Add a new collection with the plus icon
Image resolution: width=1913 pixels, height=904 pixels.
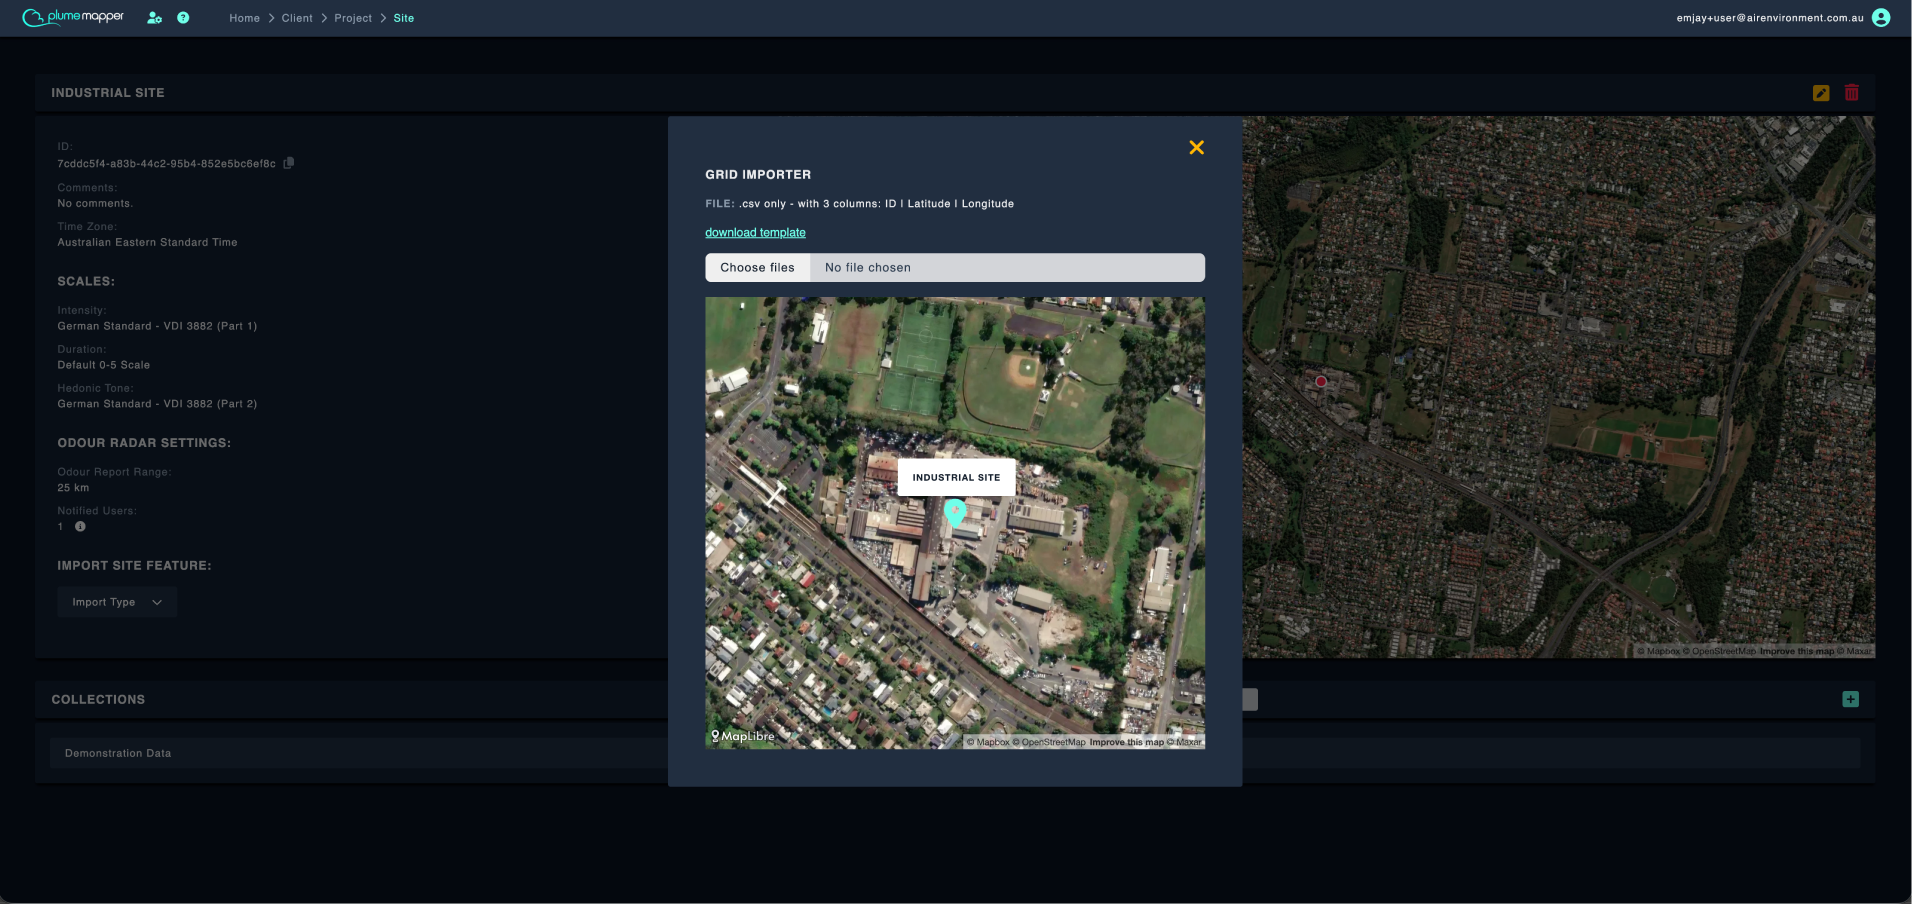pos(1851,699)
